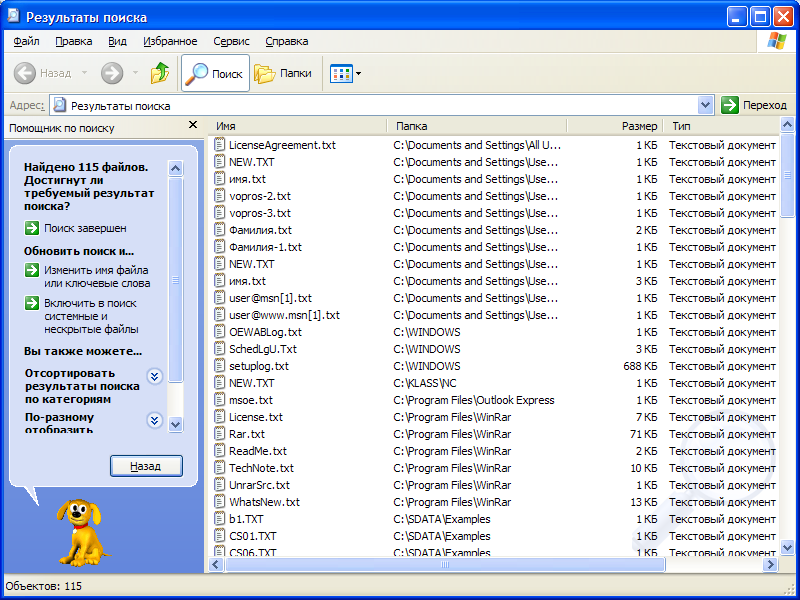
Task: Click Включить в поиск системные файлы link
Action: (x=91, y=316)
